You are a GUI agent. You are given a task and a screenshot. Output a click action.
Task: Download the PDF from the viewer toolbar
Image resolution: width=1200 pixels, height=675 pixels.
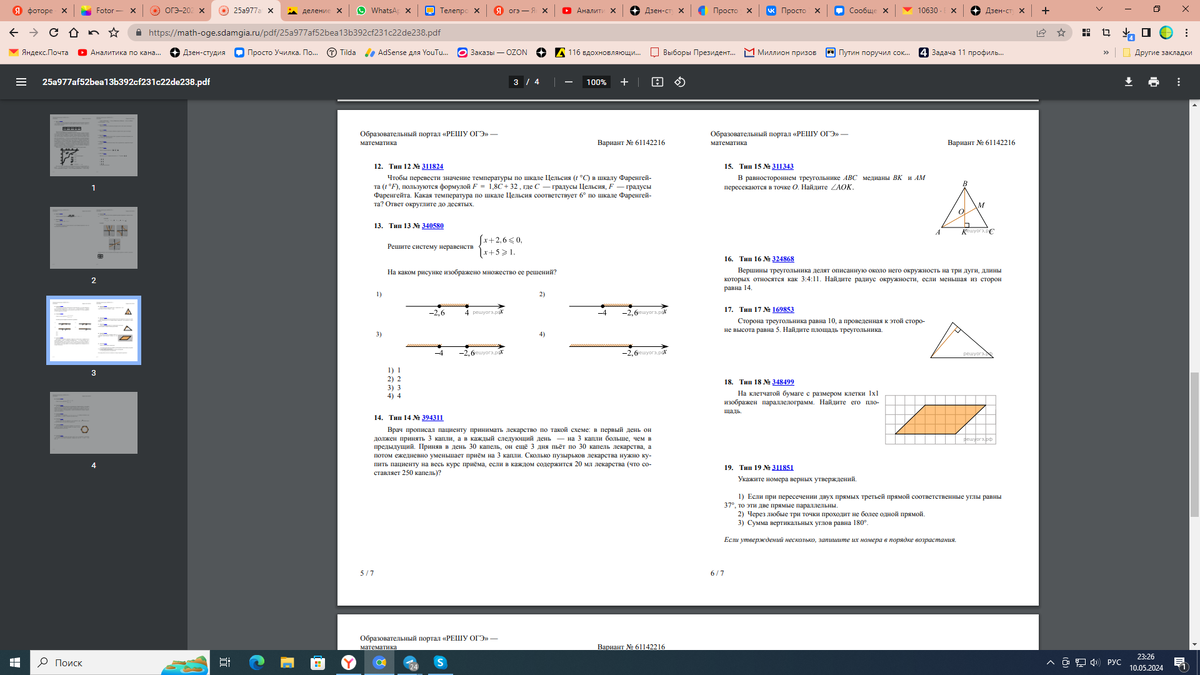pyautogui.click(x=1129, y=82)
